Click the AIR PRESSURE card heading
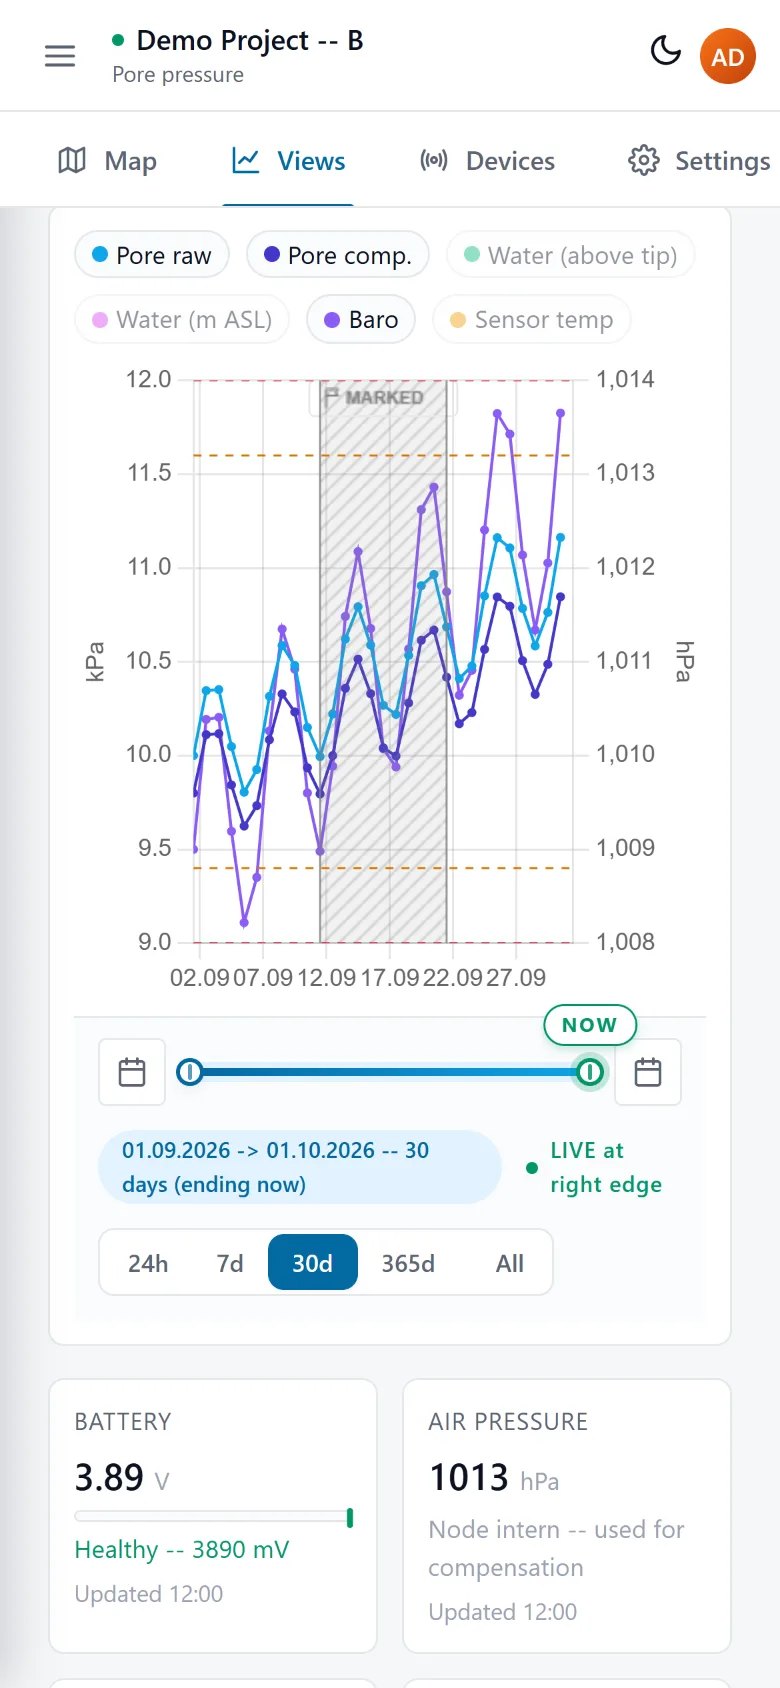The width and height of the screenshot is (780, 1688). coord(508,1421)
